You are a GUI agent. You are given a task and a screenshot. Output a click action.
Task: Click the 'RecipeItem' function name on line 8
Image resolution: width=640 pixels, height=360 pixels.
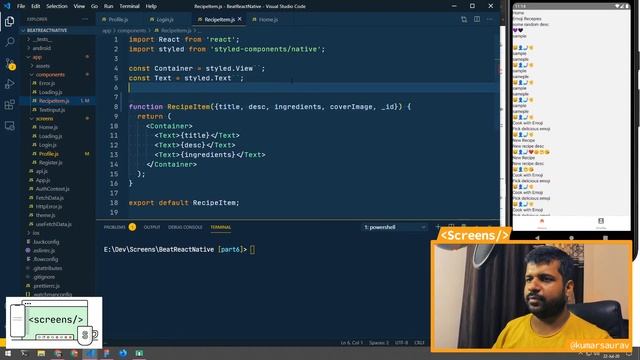coord(189,107)
